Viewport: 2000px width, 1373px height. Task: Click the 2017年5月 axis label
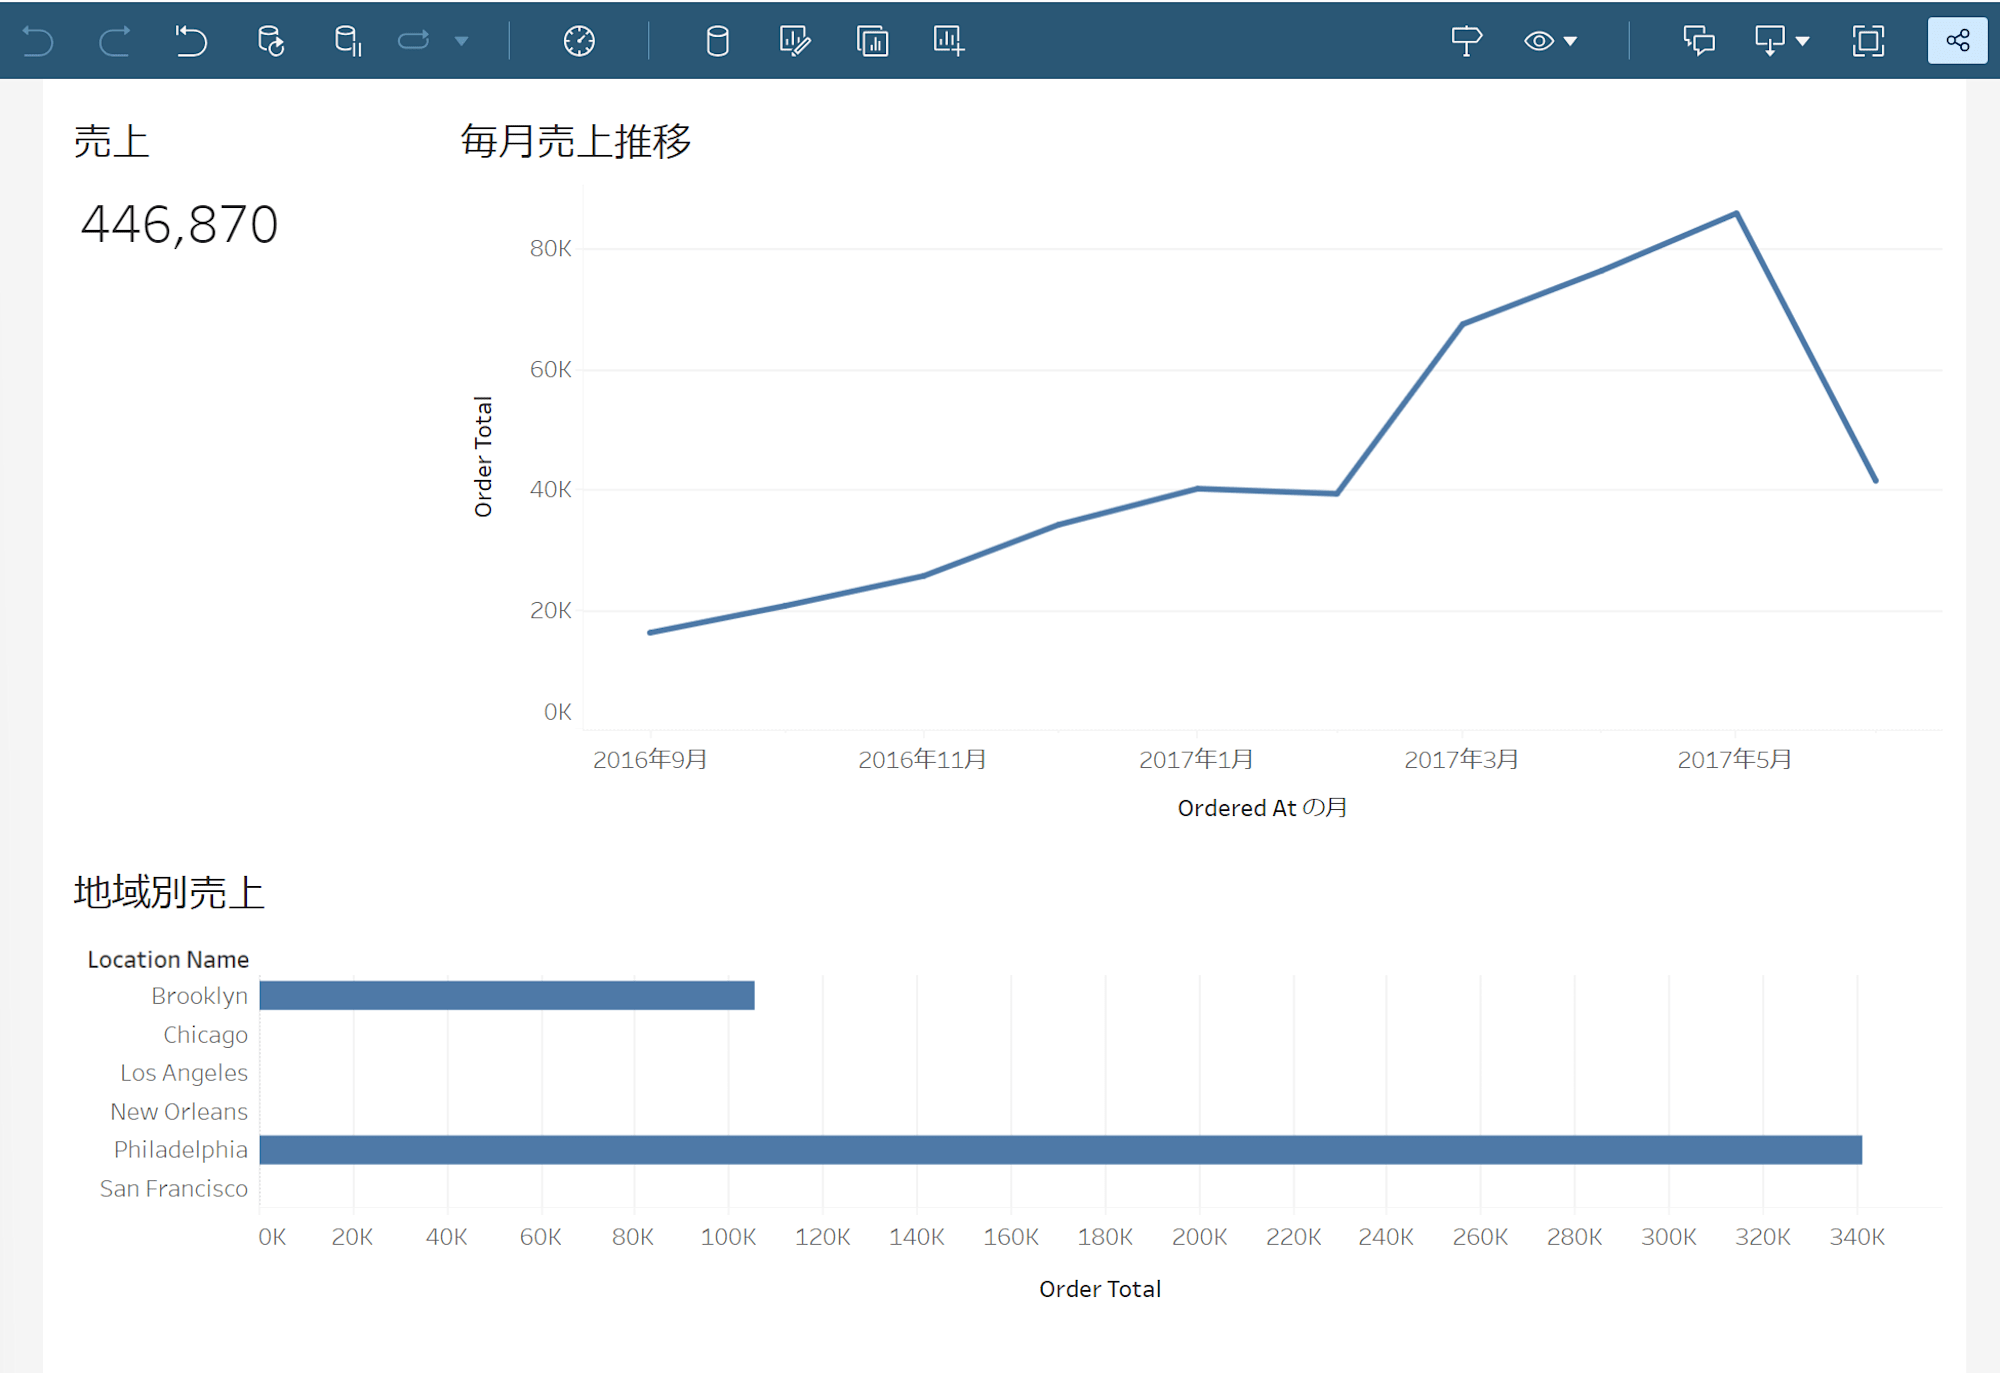[1734, 760]
